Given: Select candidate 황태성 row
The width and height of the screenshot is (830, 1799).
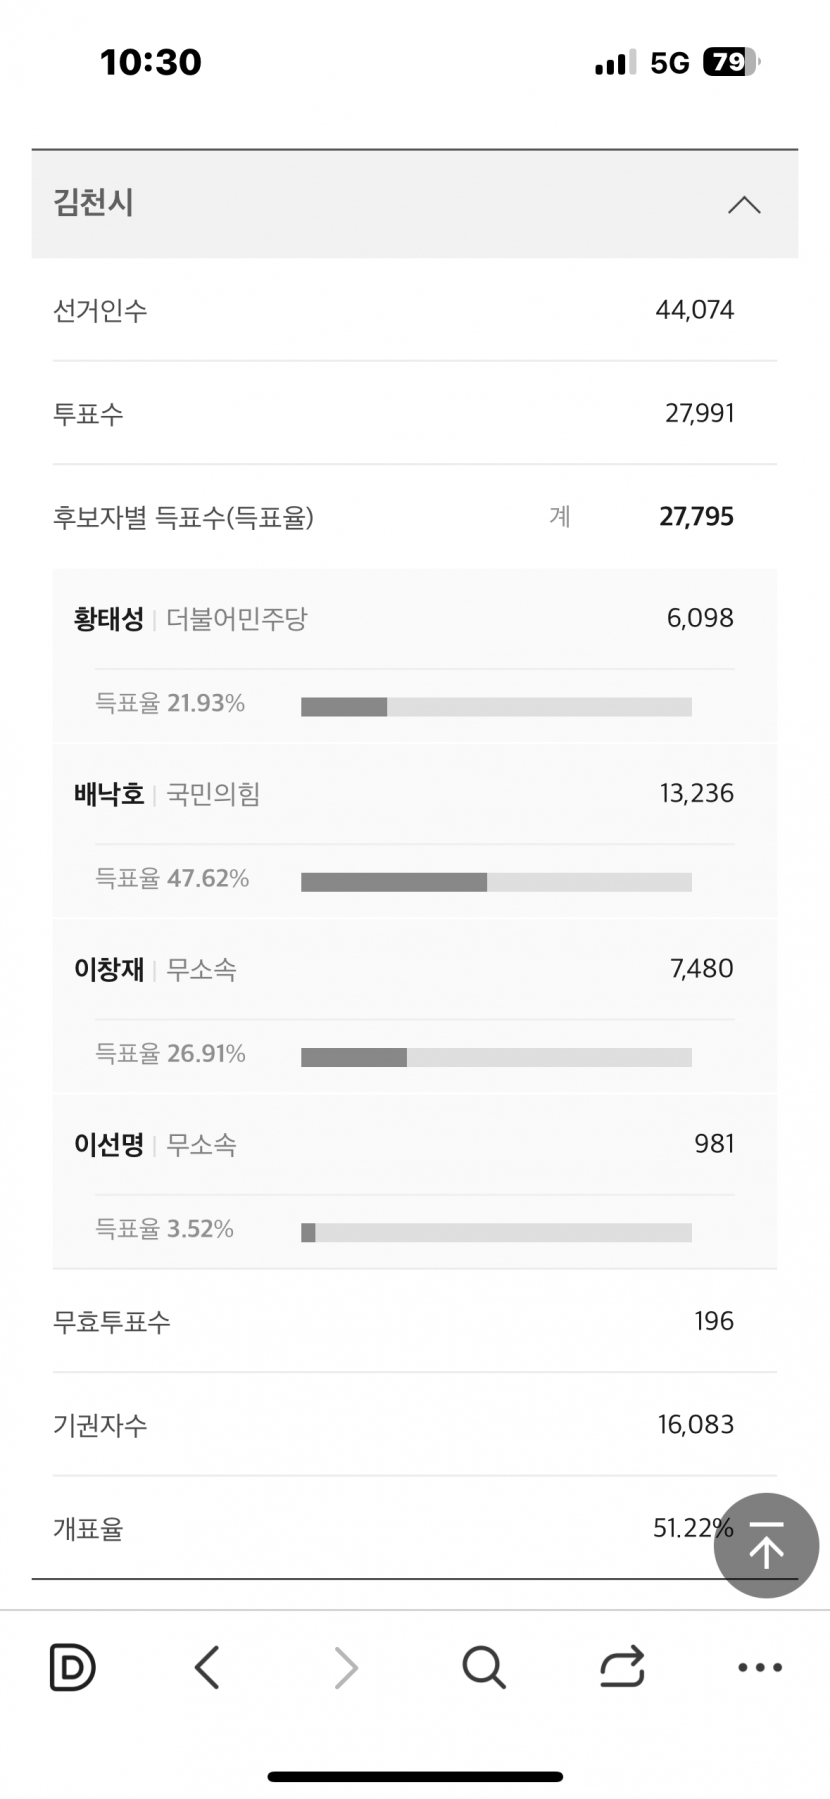Looking at the screenshot, I should tap(415, 619).
